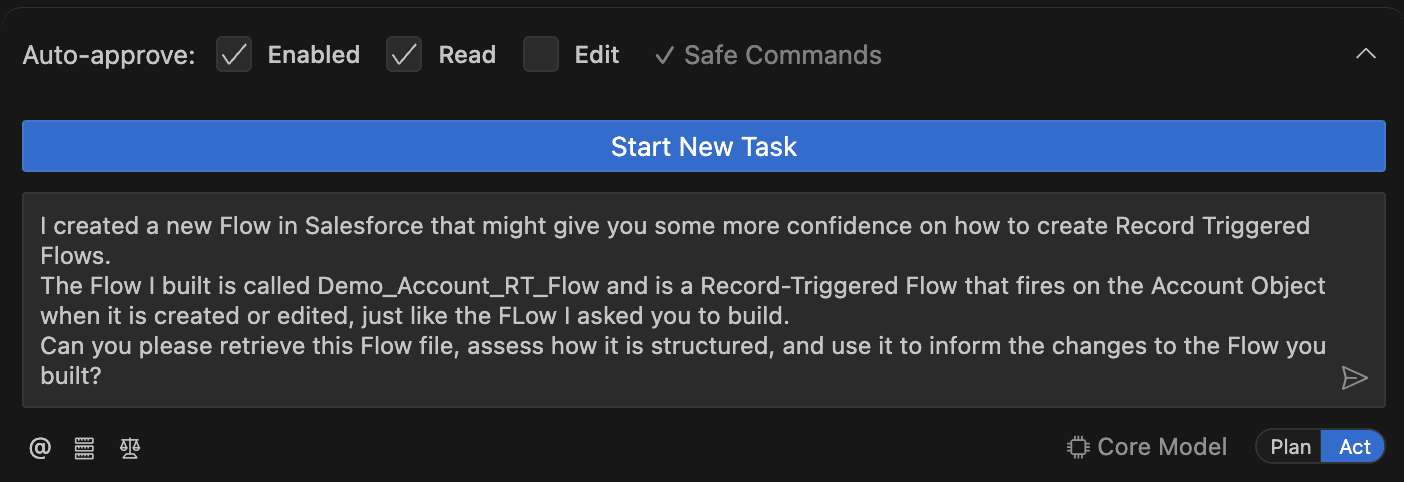
Task: Click the Read label text
Action: [x=467, y=55]
